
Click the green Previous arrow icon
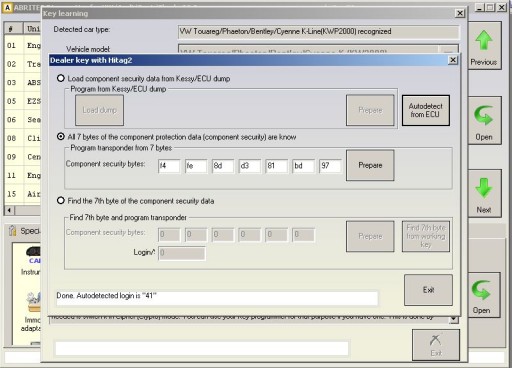(484, 40)
